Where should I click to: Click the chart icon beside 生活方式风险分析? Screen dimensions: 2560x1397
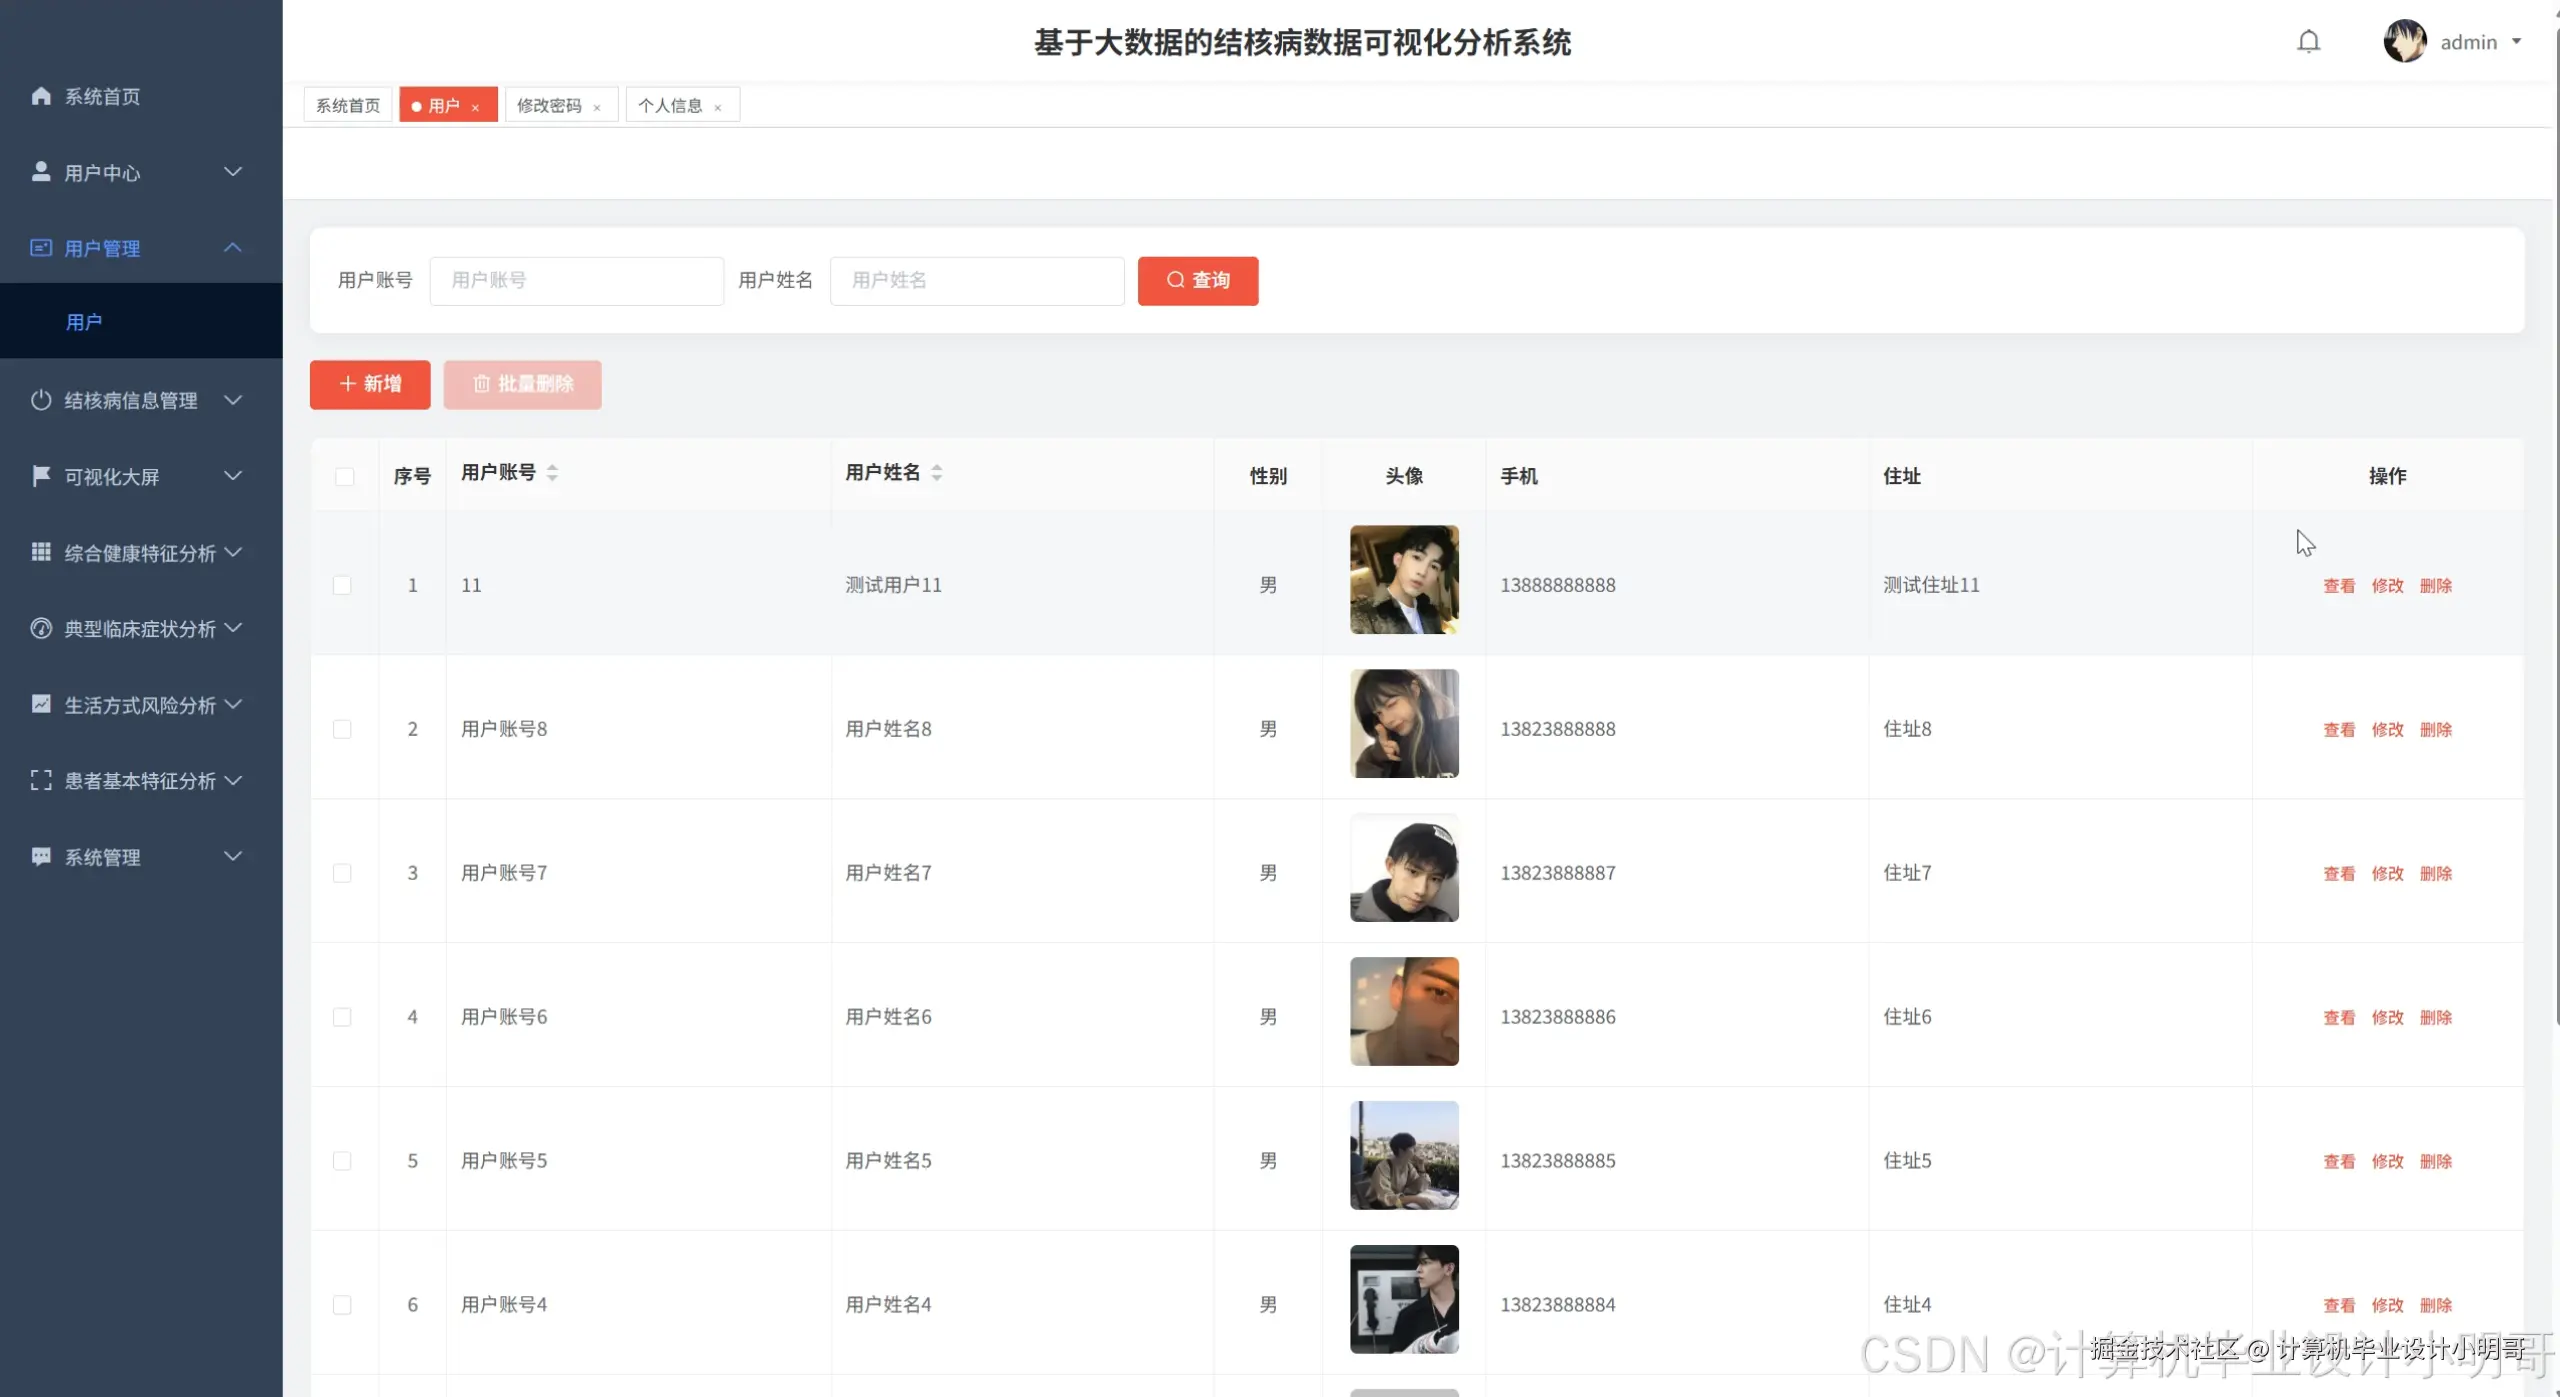(x=41, y=704)
